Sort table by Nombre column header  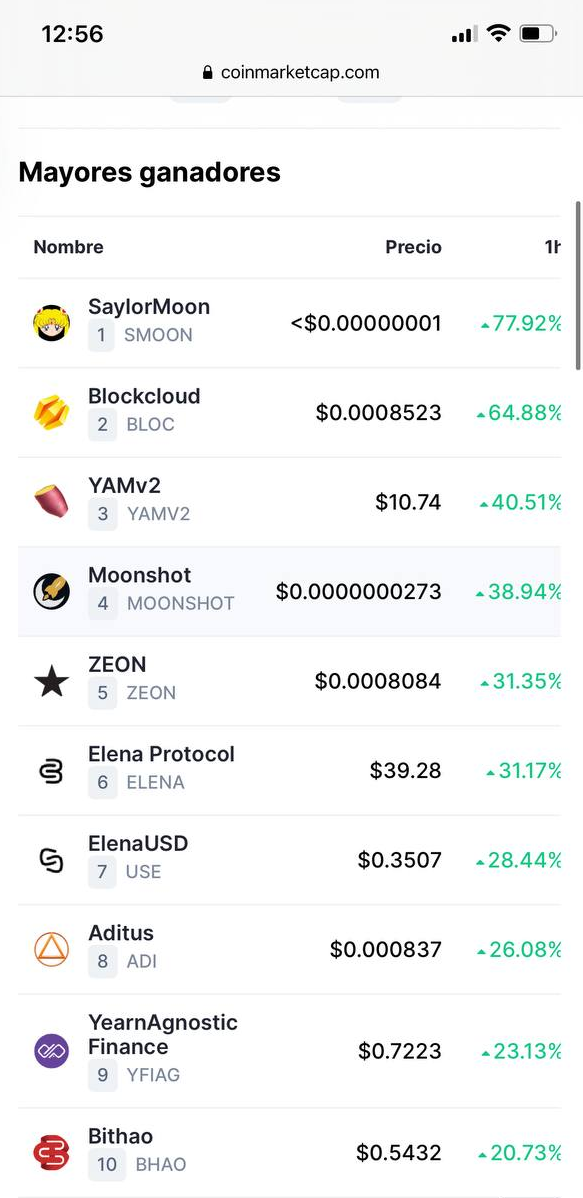(68, 247)
